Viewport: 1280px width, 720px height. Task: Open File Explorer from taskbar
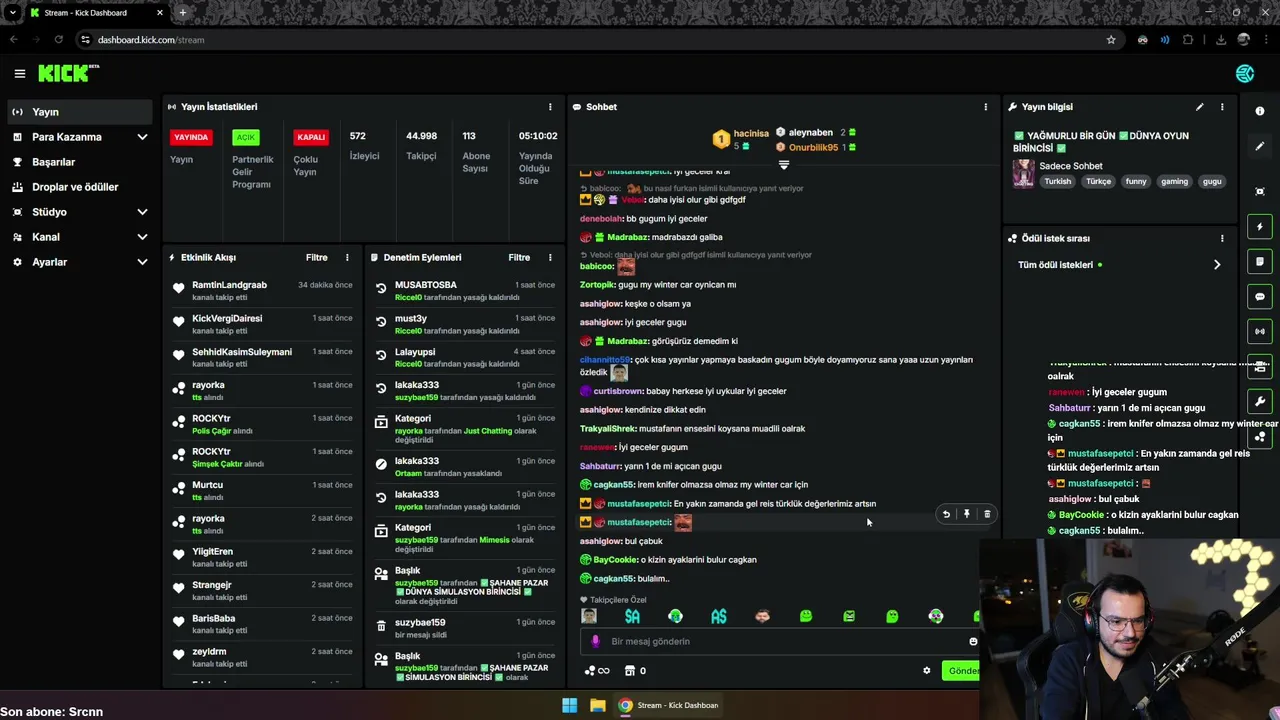pos(597,705)
